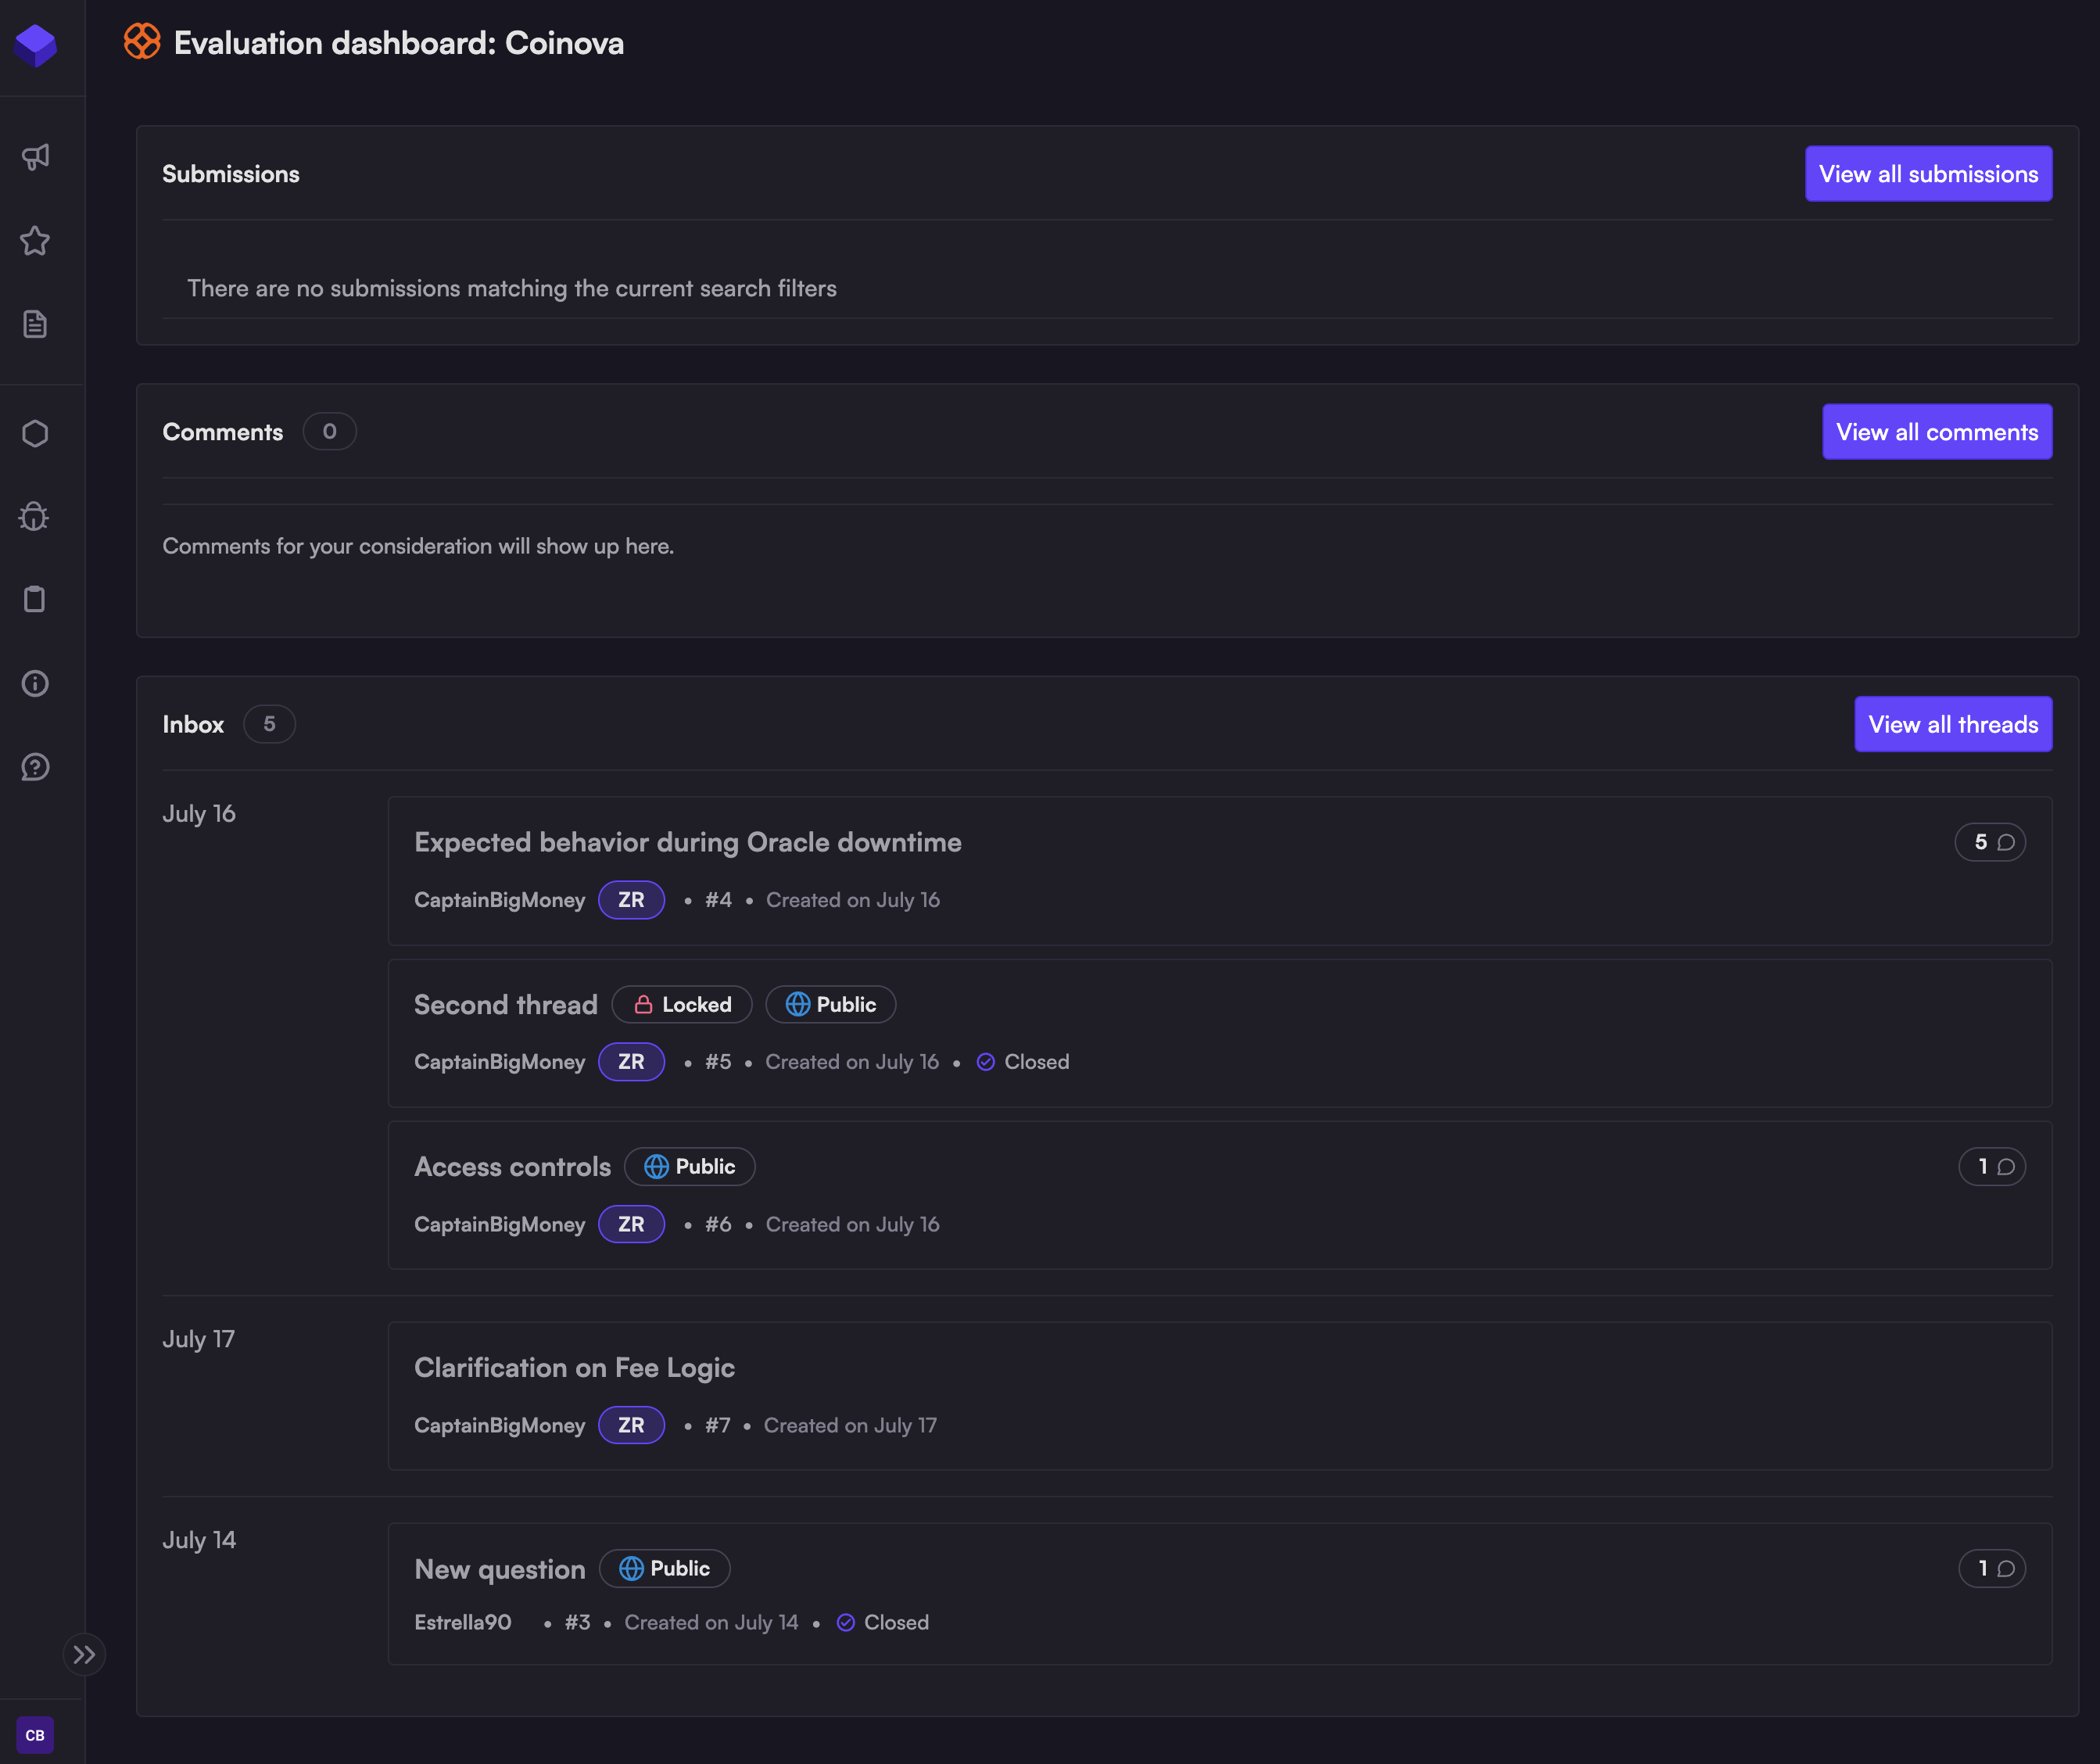Expand the sidebar with double chevron
2100x1764 pixels.
click(x=84, y=1655)
